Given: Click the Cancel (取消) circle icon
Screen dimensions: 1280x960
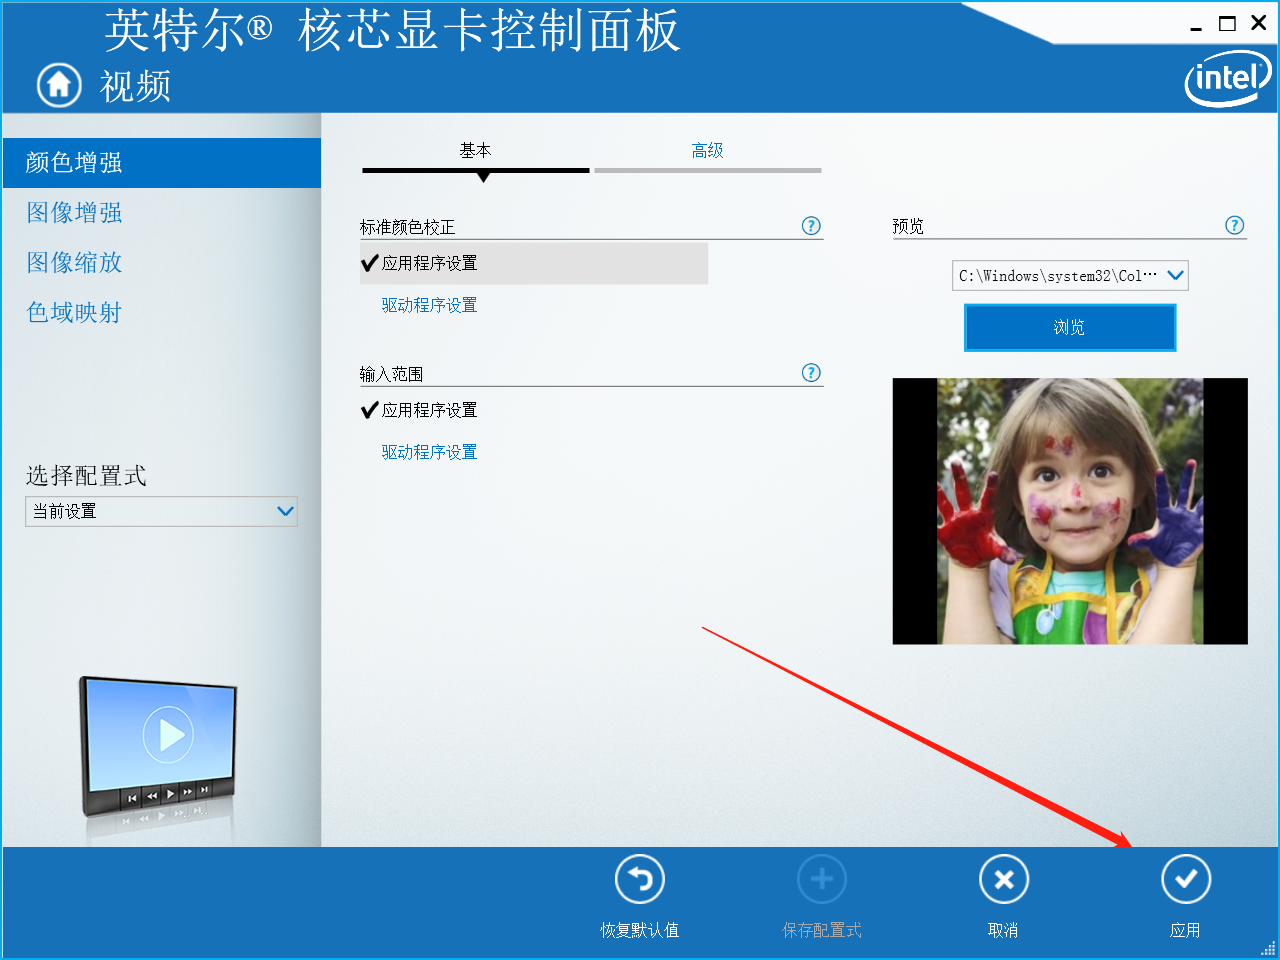Looking at the screenshot, I should click(1004, 879).
